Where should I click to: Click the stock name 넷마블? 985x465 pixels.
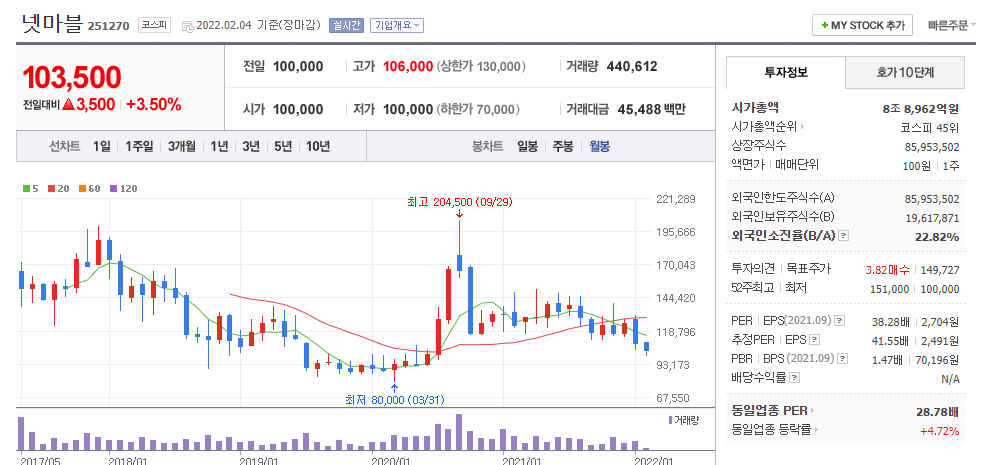click(x=52, y=24)
